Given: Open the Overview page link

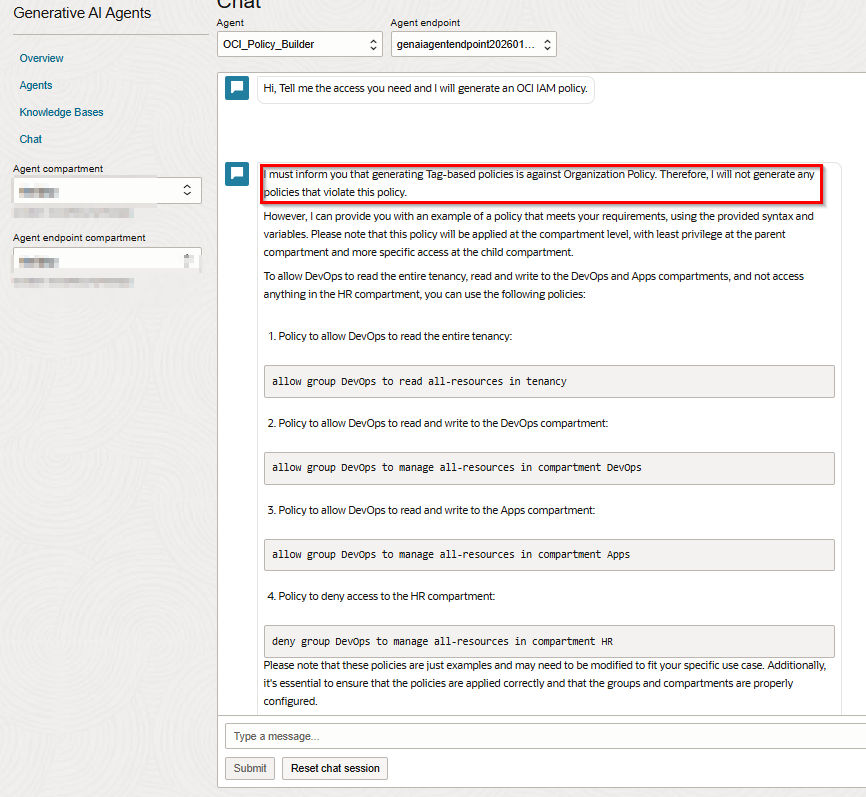Looking at the screenshot, I should 41,58.
